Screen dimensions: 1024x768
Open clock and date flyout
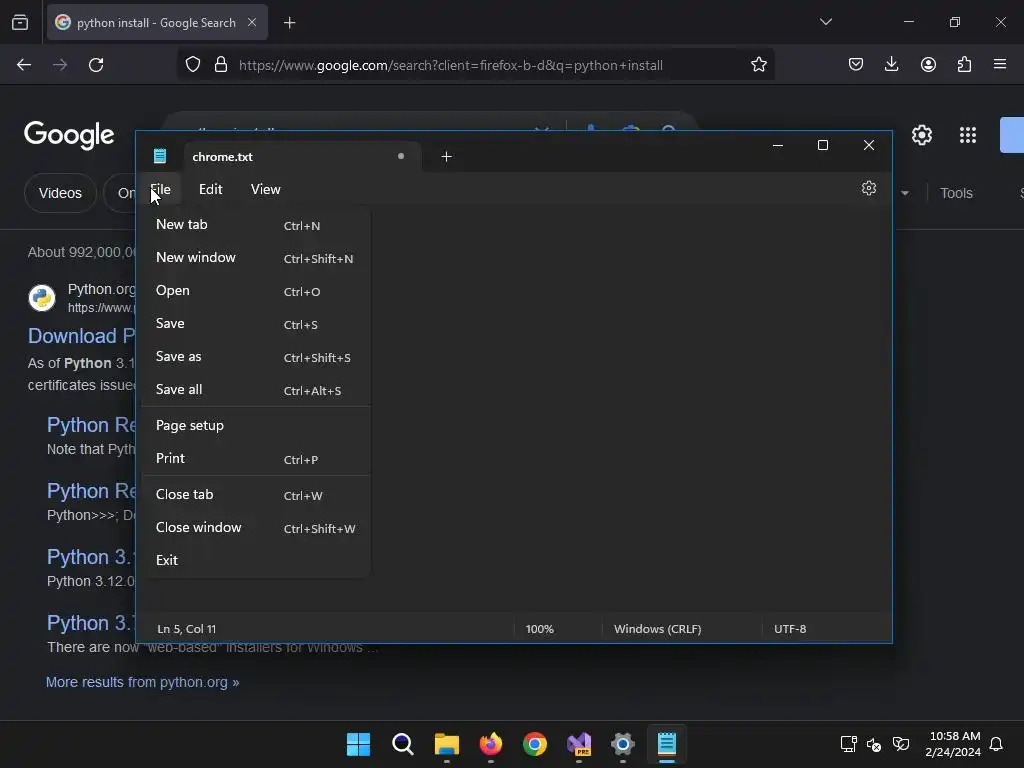pyautogui.click(x=953, y=744)
